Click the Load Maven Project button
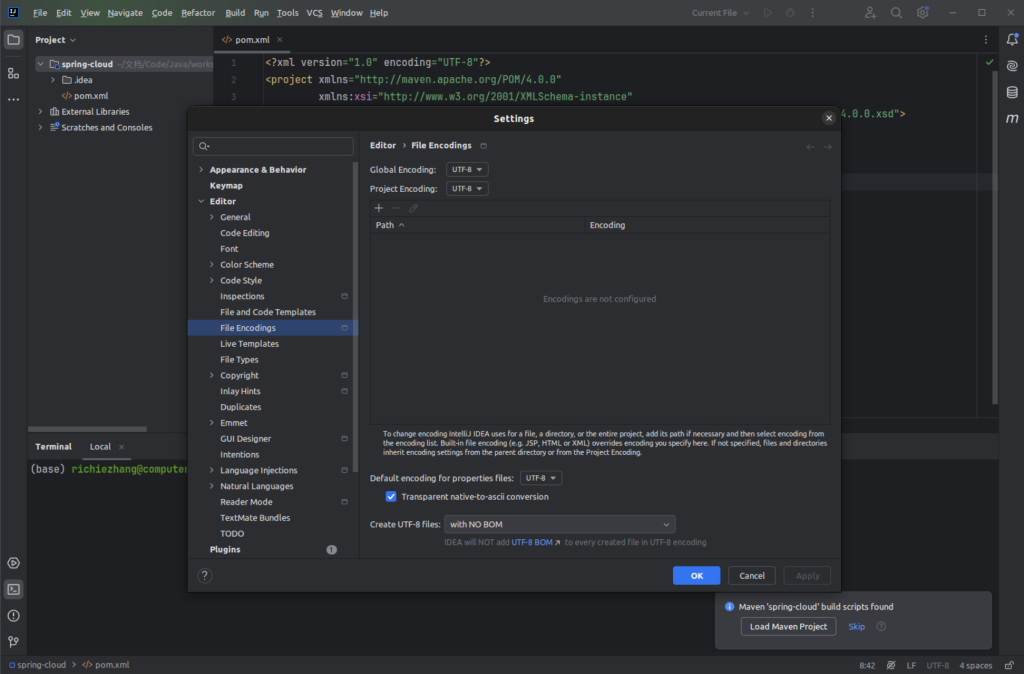Viewport: 1024px width, 674px height. pos(788,626)
